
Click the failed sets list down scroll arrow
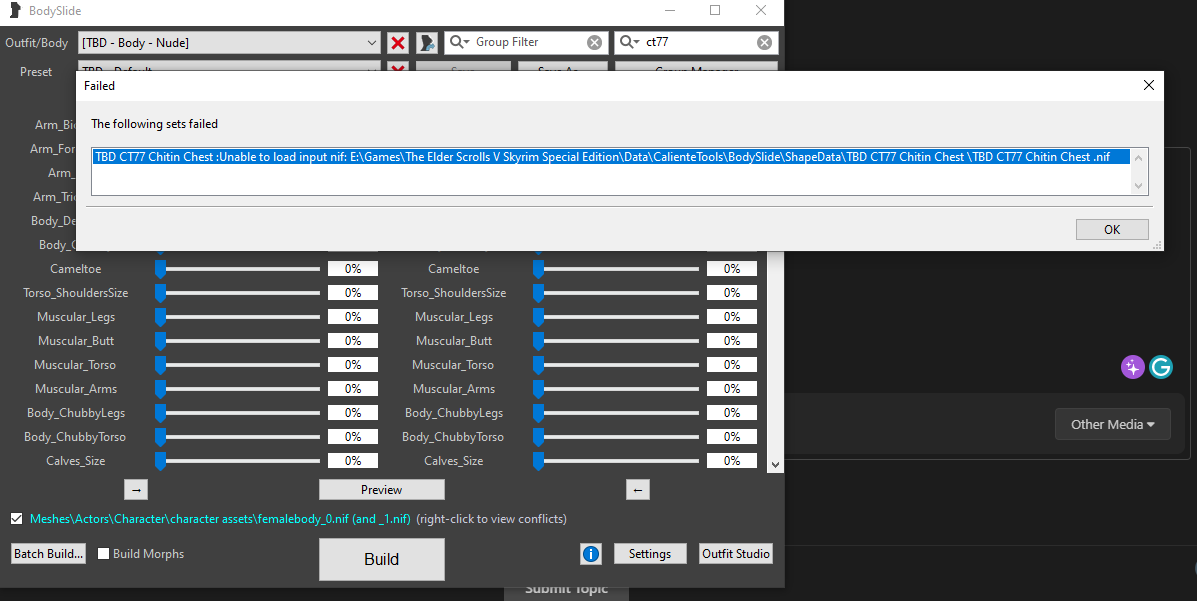[x=1138, y=186]
